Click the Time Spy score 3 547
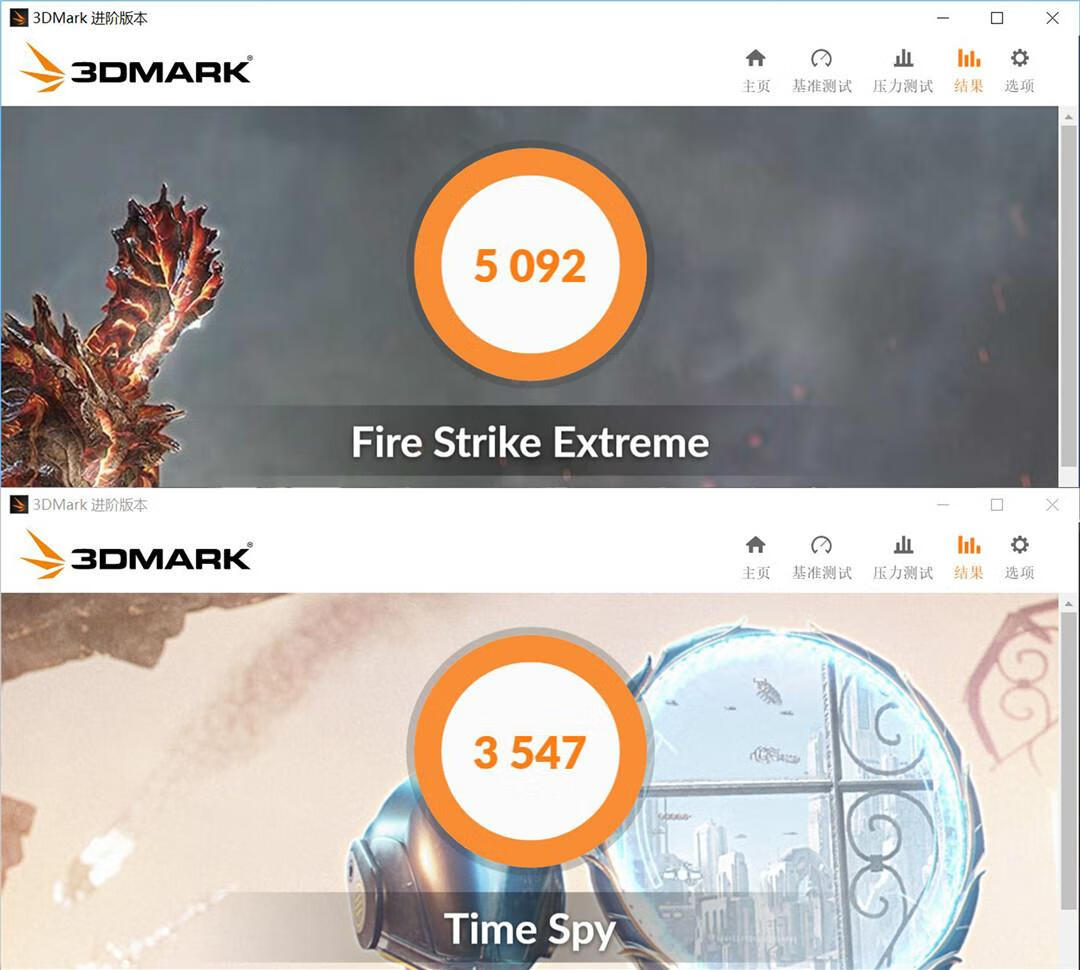The width and height of the screenshot is (1080, 970). point(530,752)
